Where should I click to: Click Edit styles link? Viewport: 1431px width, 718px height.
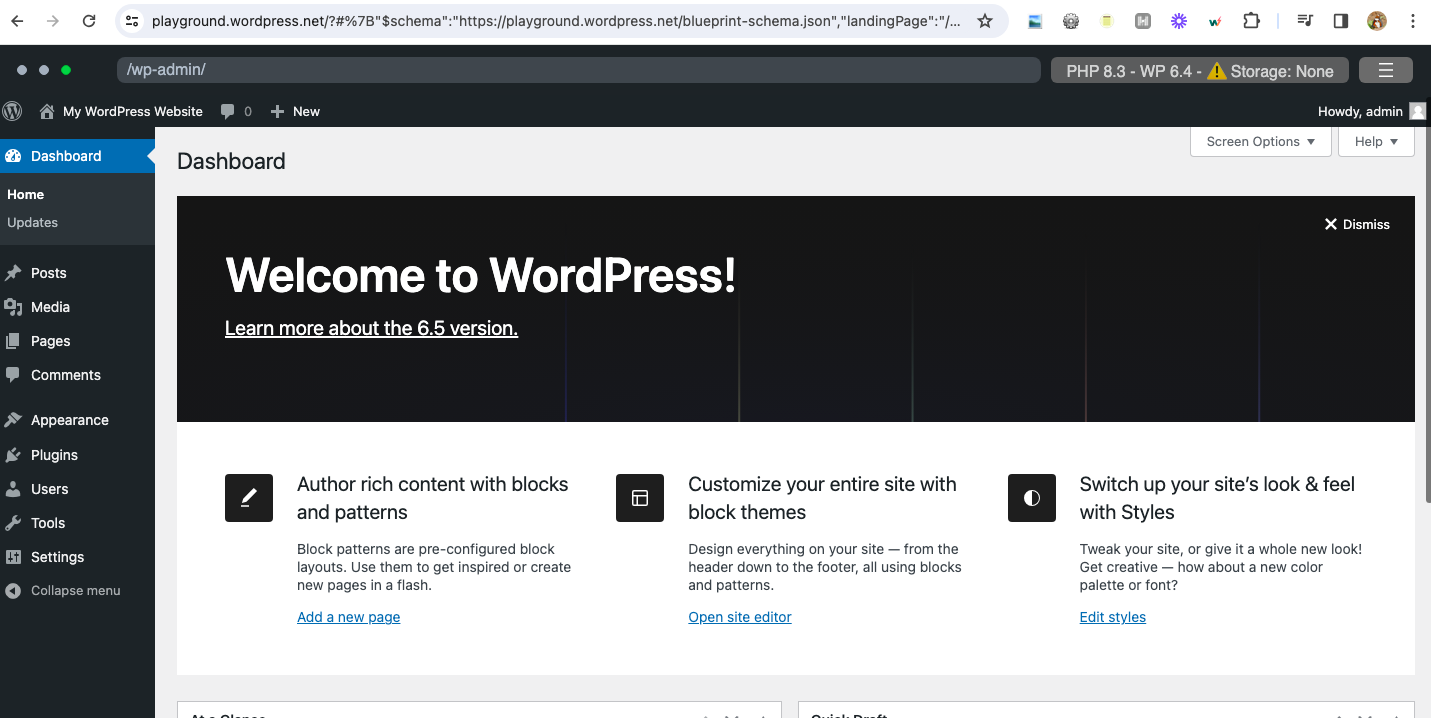pos(1113,617)
